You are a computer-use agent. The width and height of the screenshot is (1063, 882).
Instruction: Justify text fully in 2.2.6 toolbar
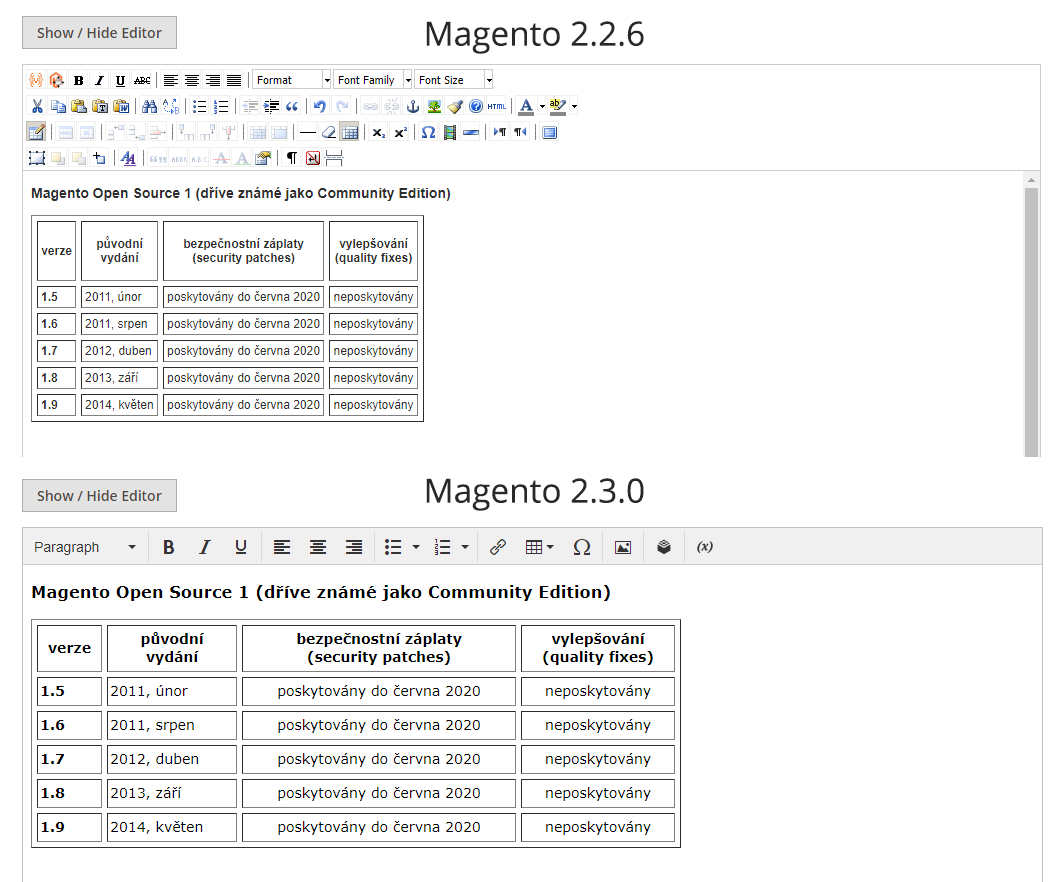234,80
